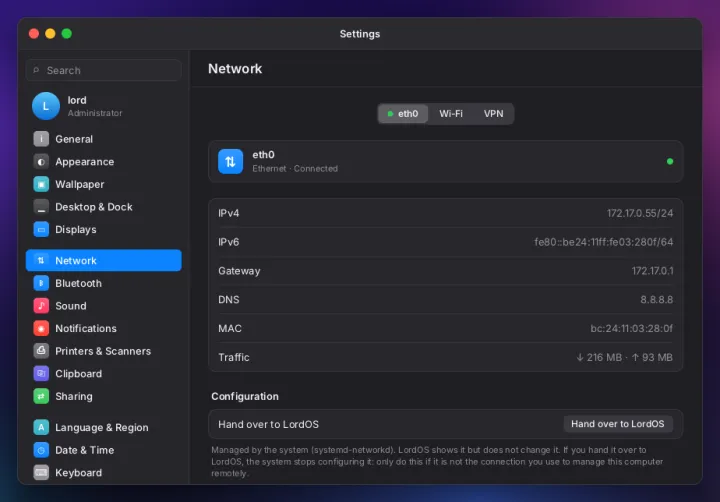The image size is (720, 502).
Task: Click the Traffic row label
Action: coord(234,357)
